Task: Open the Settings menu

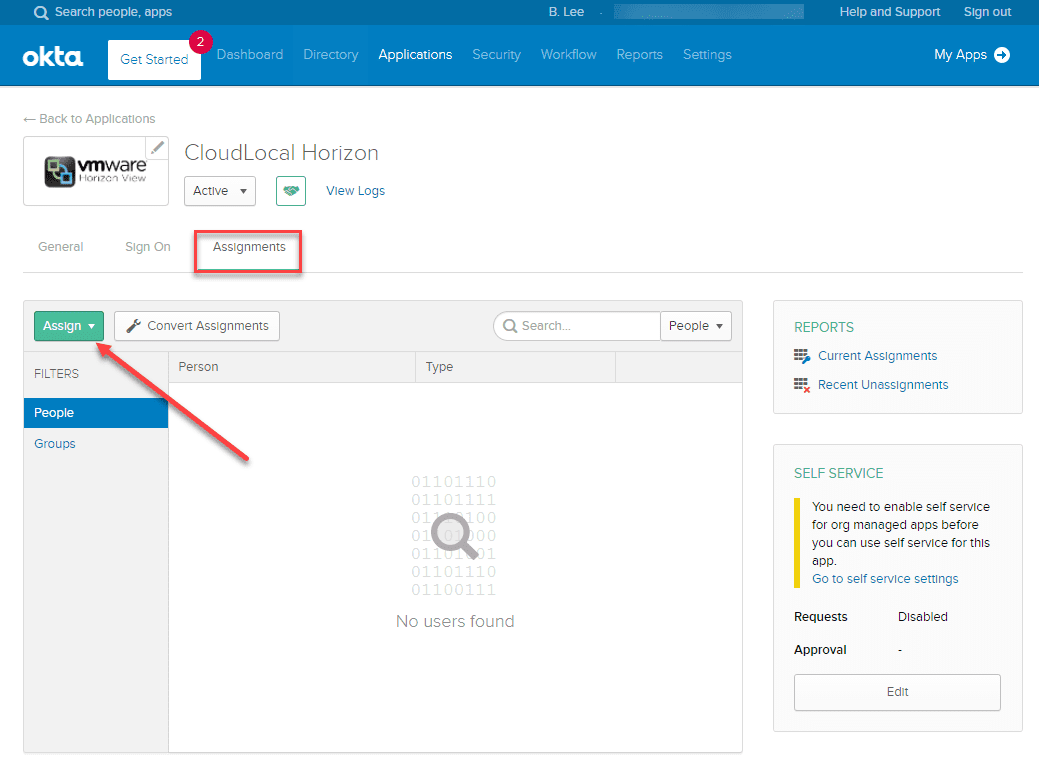Action: (x=707, y=55)
